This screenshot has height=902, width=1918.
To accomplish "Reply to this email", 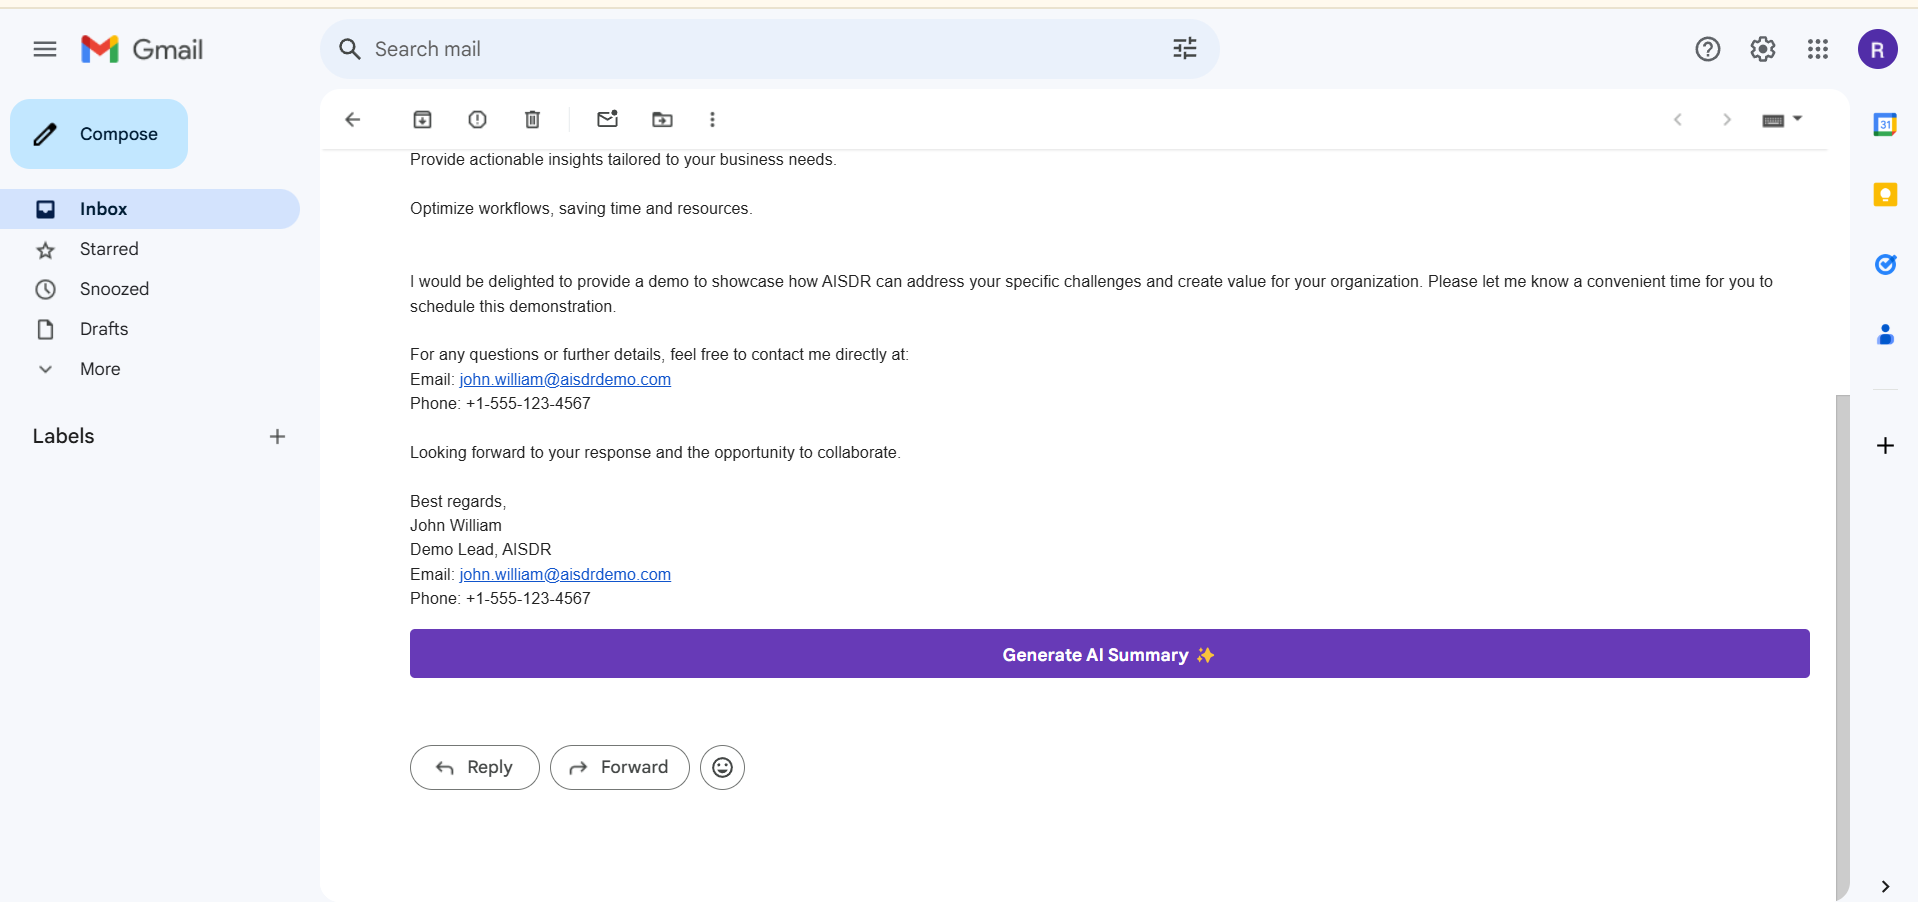I will [475, 768].
